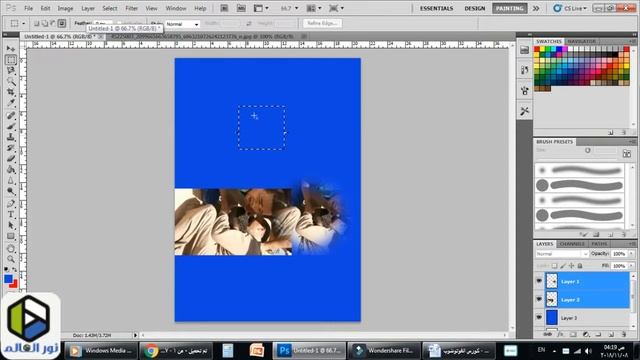Open the Style dropdown showing Normal
The image size is (640, 360).
(182, 24)
